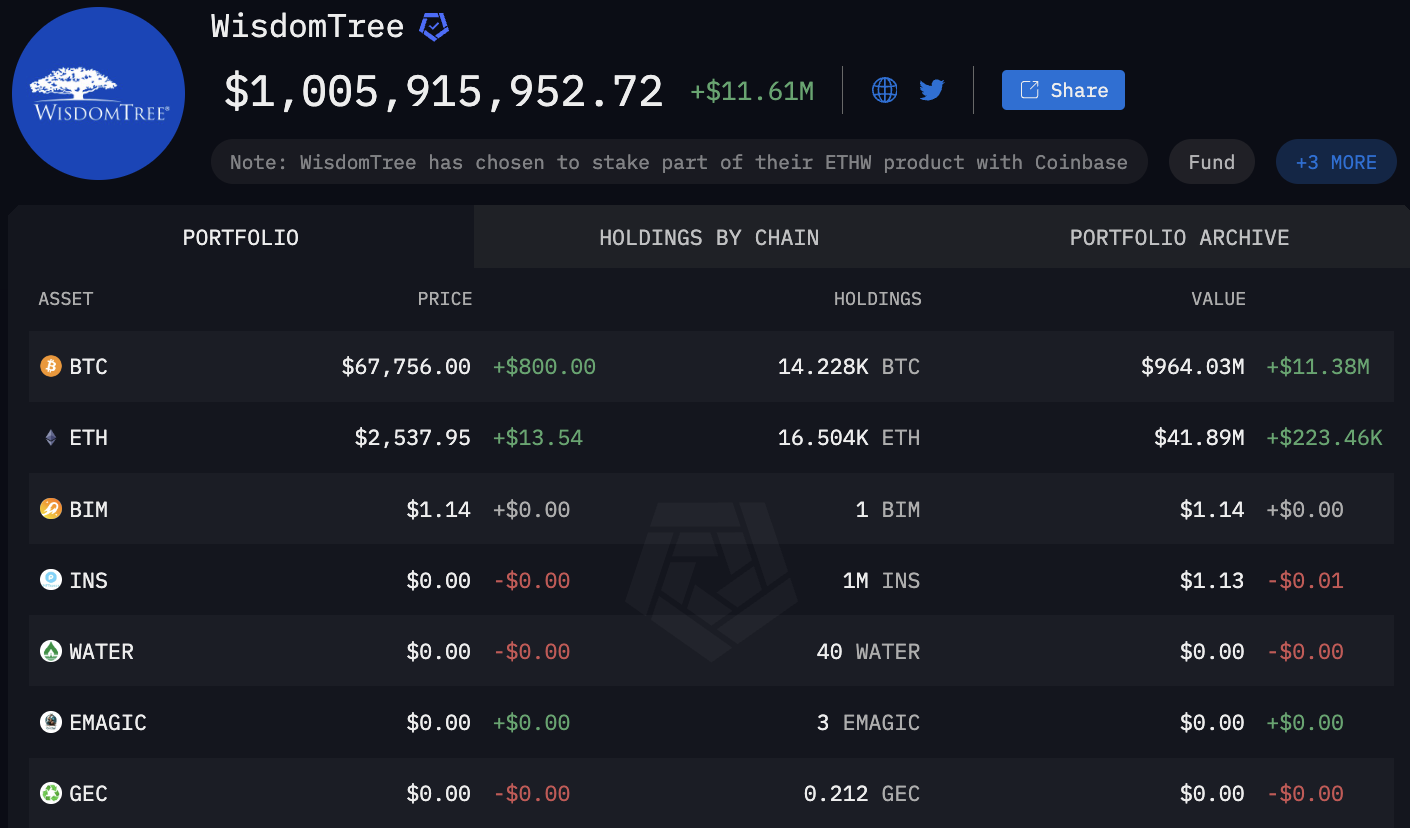
Task: Switch to the HOLDINGS BY CHAIN tab
Action: [x=709, y=237]
